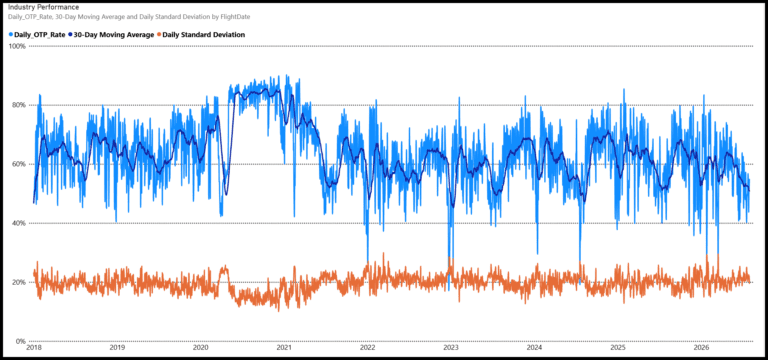
Task: Click the chart subtitle mentioning FlightDate
Action: [129, 17]
